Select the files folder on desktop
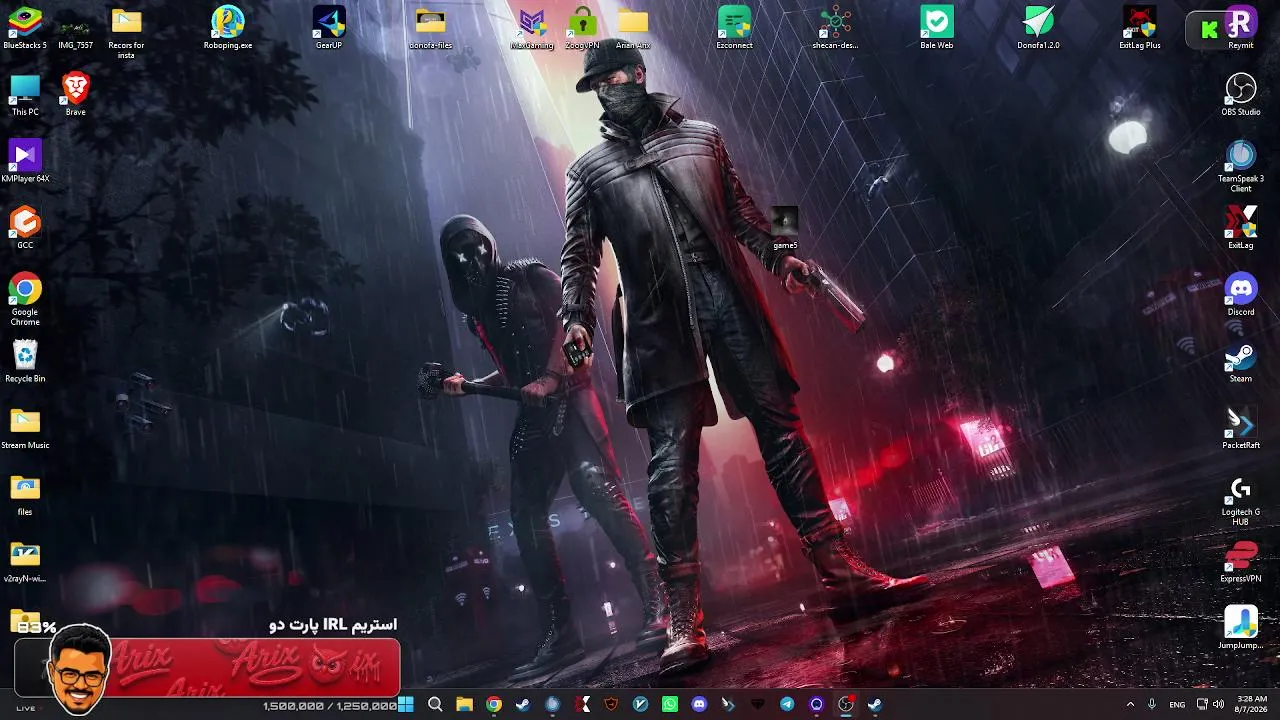The width and height of the screenshot is (1280, 720). point(25,495)
